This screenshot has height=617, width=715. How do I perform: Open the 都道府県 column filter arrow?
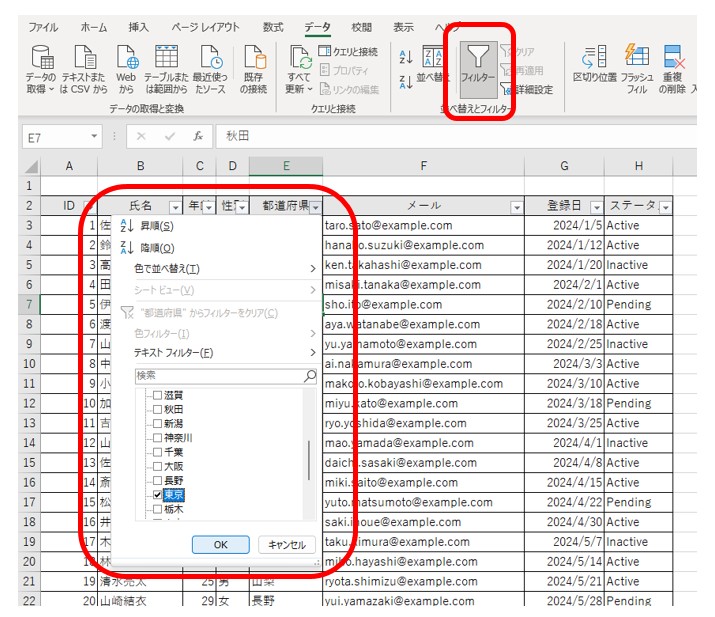[315, 207]
